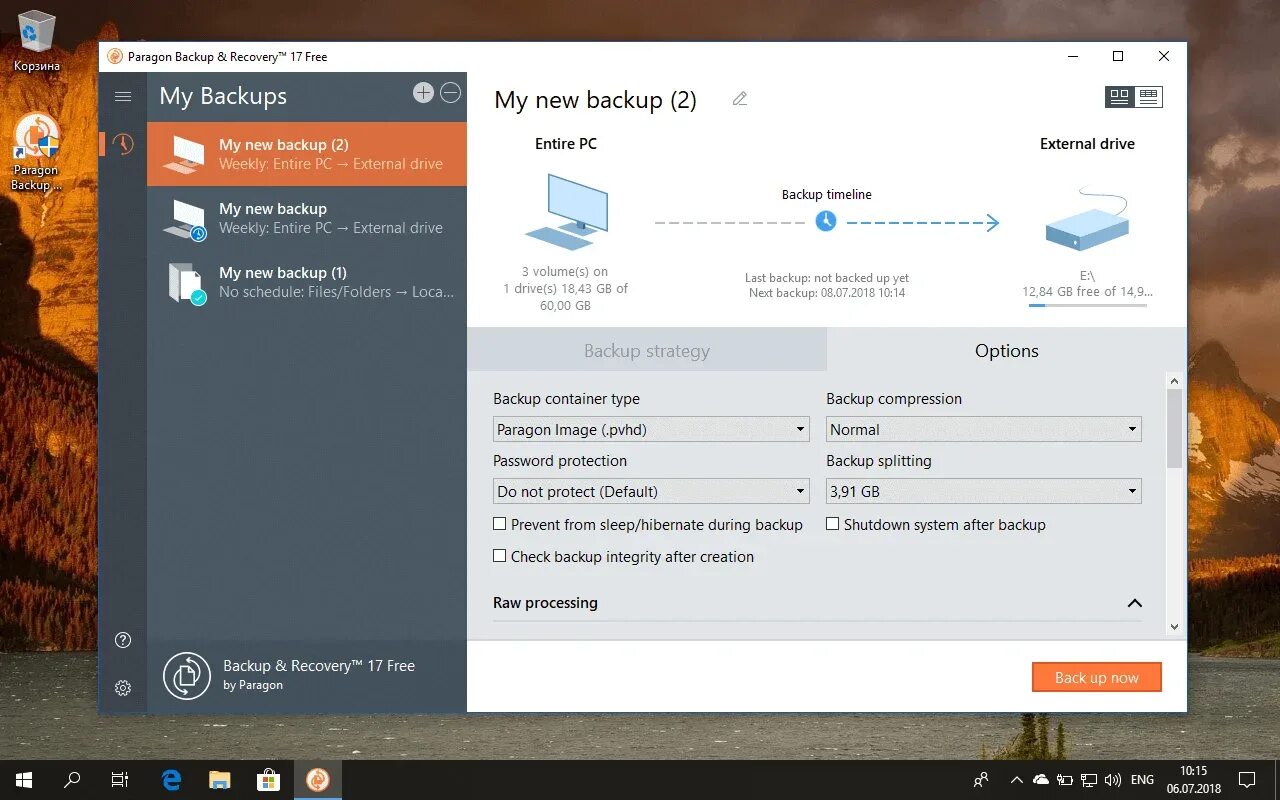Select My new backup (1) job
1280x800 pixels.
click(307, 282)
